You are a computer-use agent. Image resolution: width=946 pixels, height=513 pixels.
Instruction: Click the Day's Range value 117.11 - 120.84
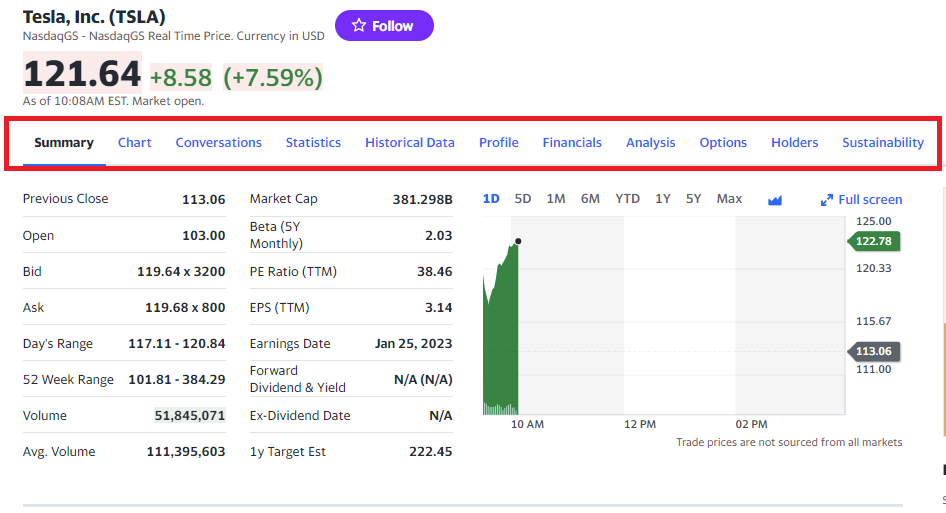[177, 343]
